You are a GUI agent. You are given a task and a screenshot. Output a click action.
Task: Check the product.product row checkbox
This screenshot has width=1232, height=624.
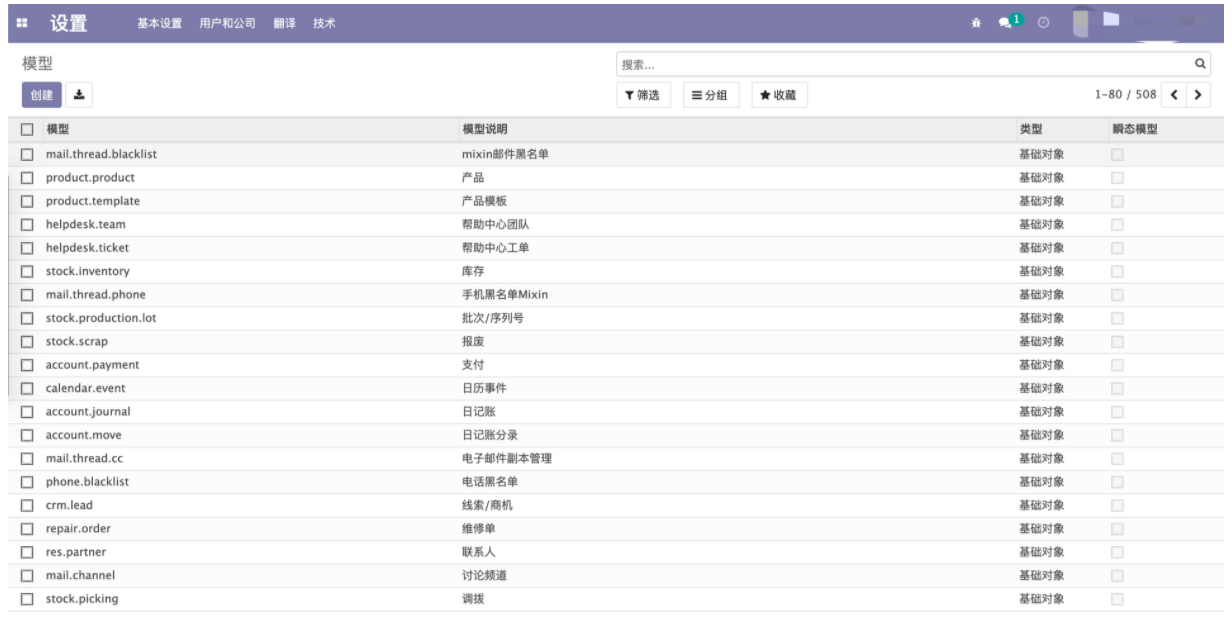pyautogui.click(x=28, y=178)
